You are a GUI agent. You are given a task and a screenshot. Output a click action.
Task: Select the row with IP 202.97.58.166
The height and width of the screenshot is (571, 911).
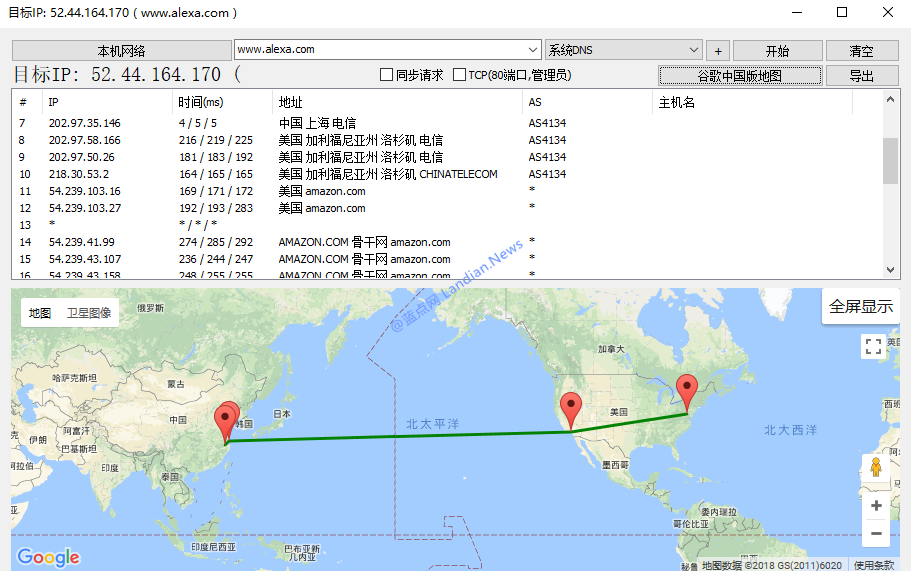point(447,140)
